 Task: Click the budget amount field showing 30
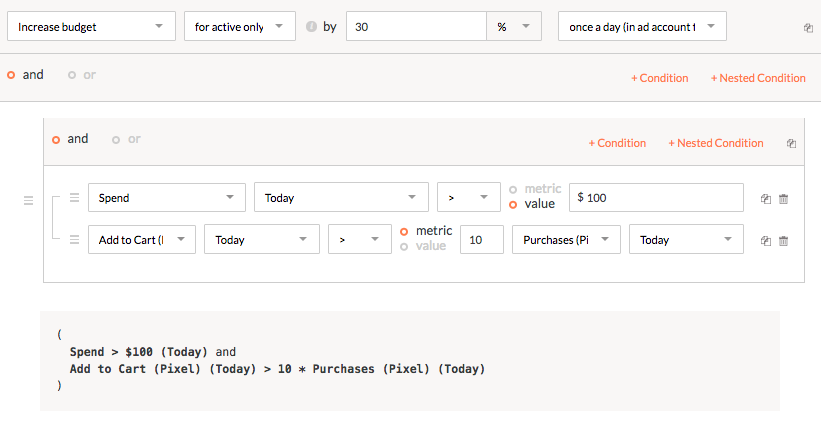pos(415,27)
